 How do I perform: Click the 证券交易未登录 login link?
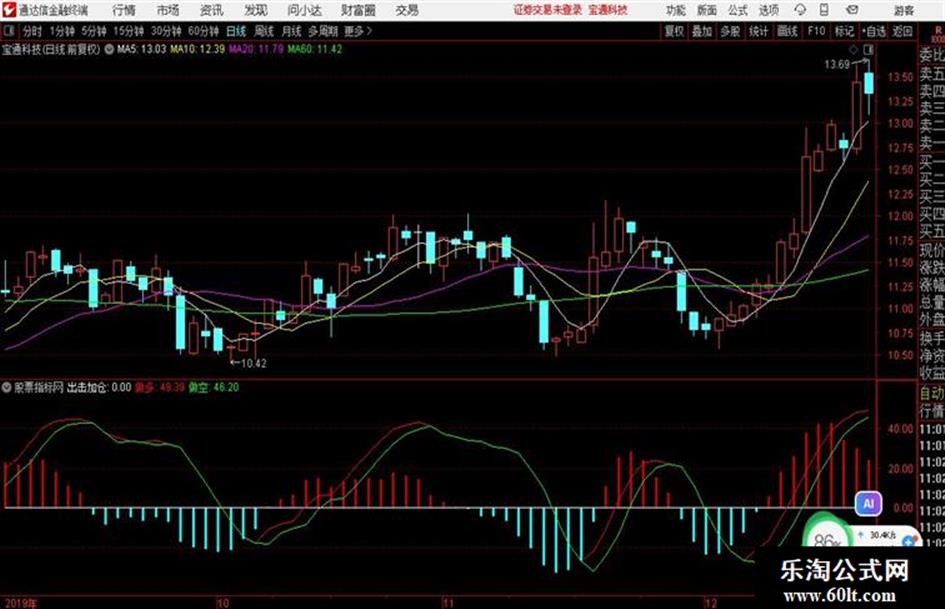548,10
